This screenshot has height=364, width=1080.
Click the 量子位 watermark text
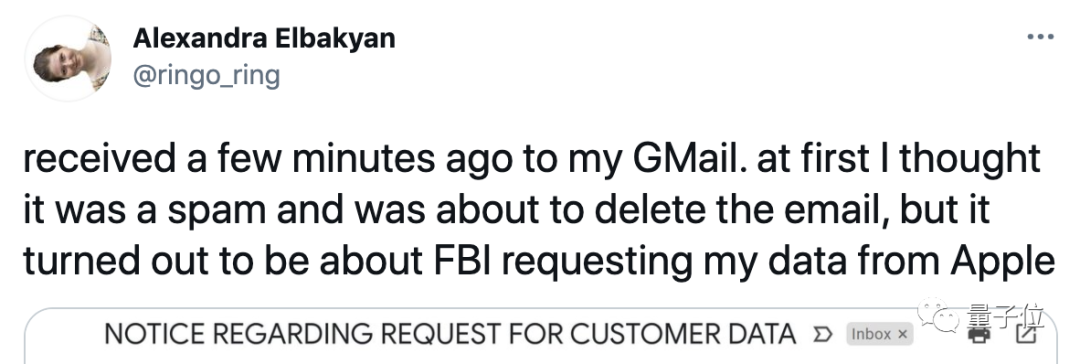tap(1005, 316)
